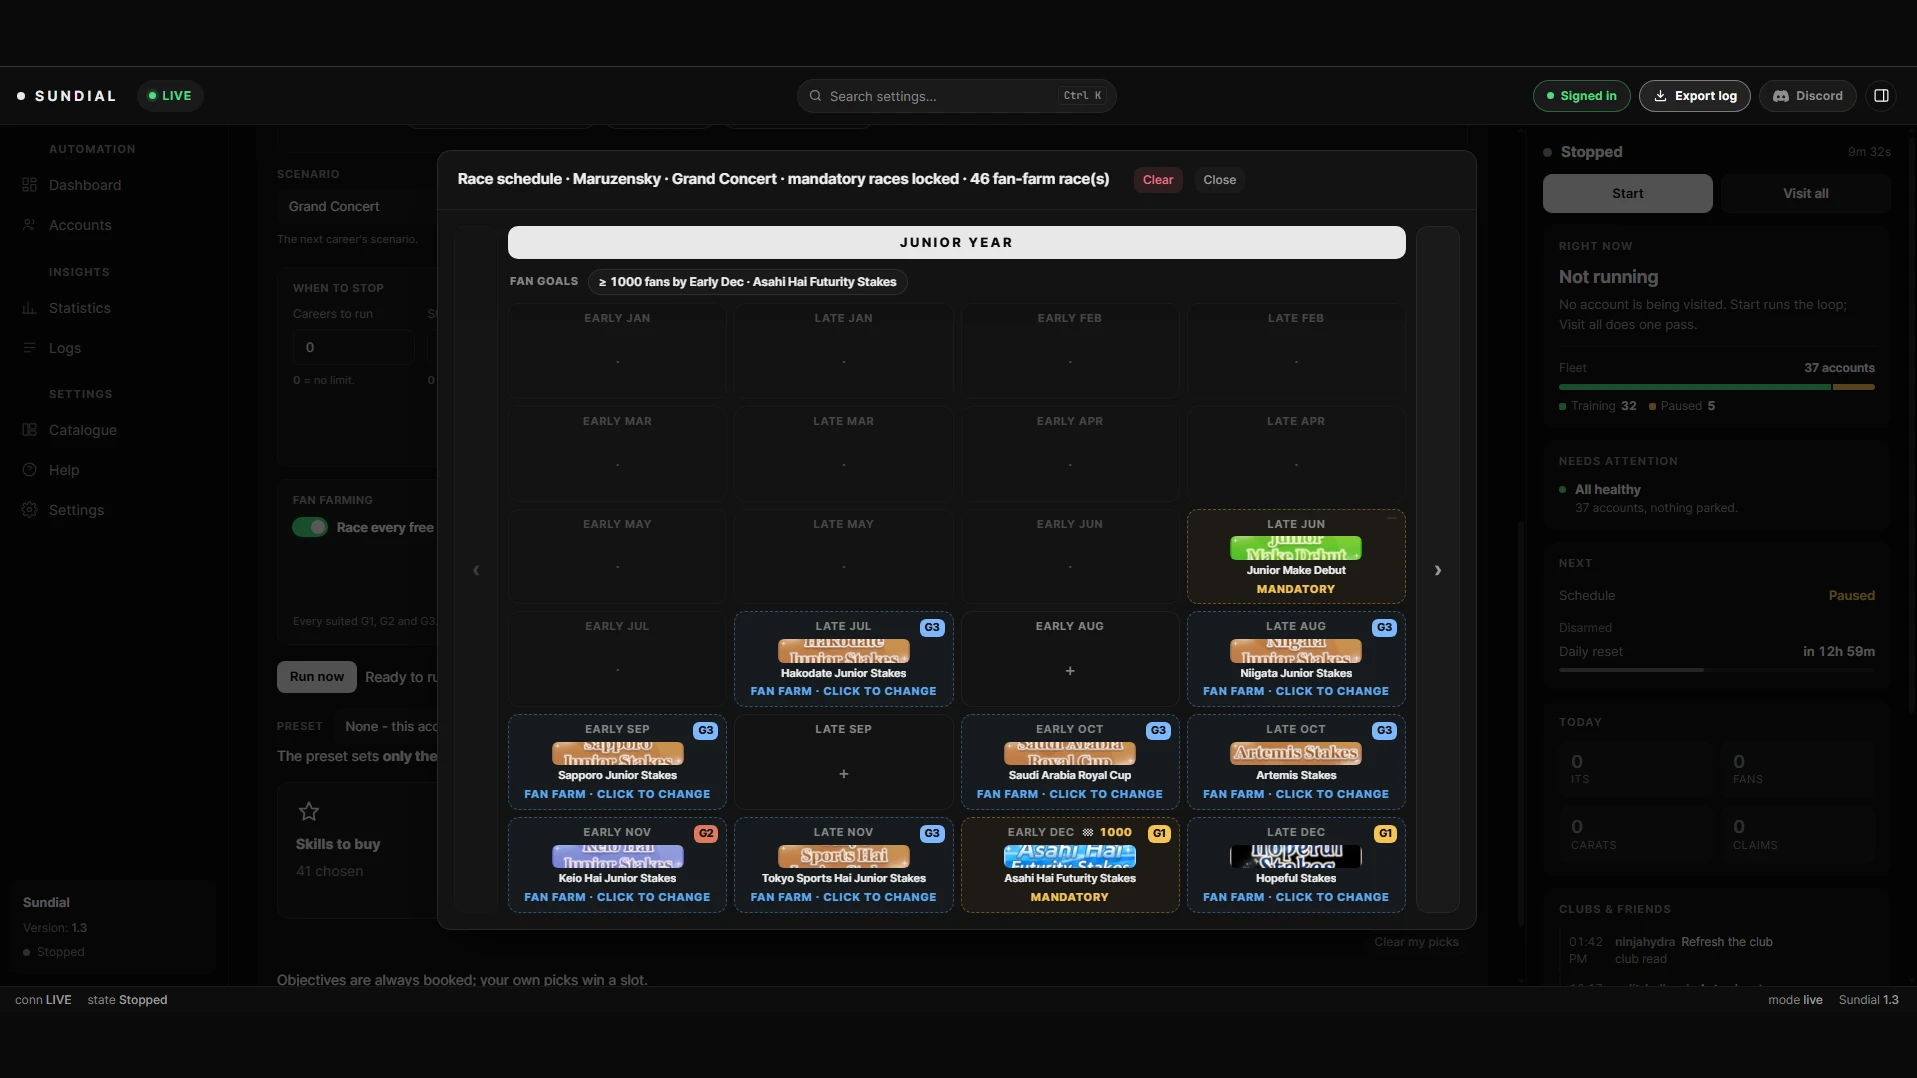Click the Skills to buy star icon
The height and width of the screenshot is (1078, 1917).
coord(309,811)
